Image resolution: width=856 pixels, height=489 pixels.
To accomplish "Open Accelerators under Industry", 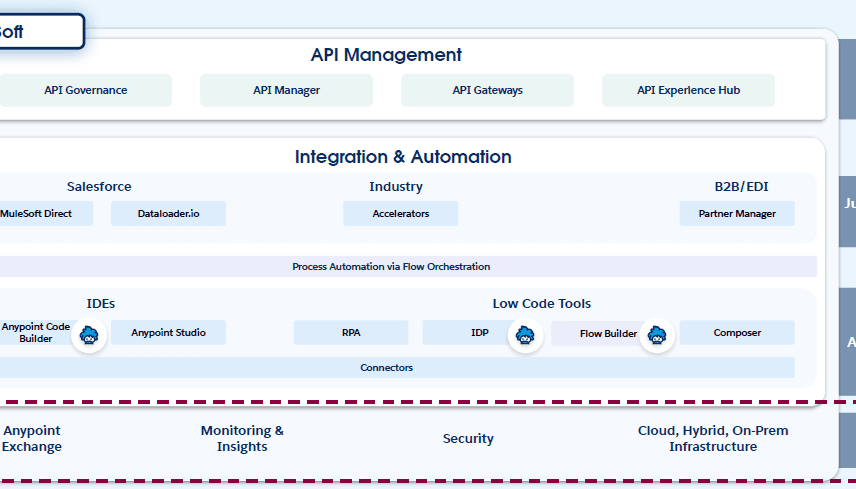I will click(x=400, y=213).
